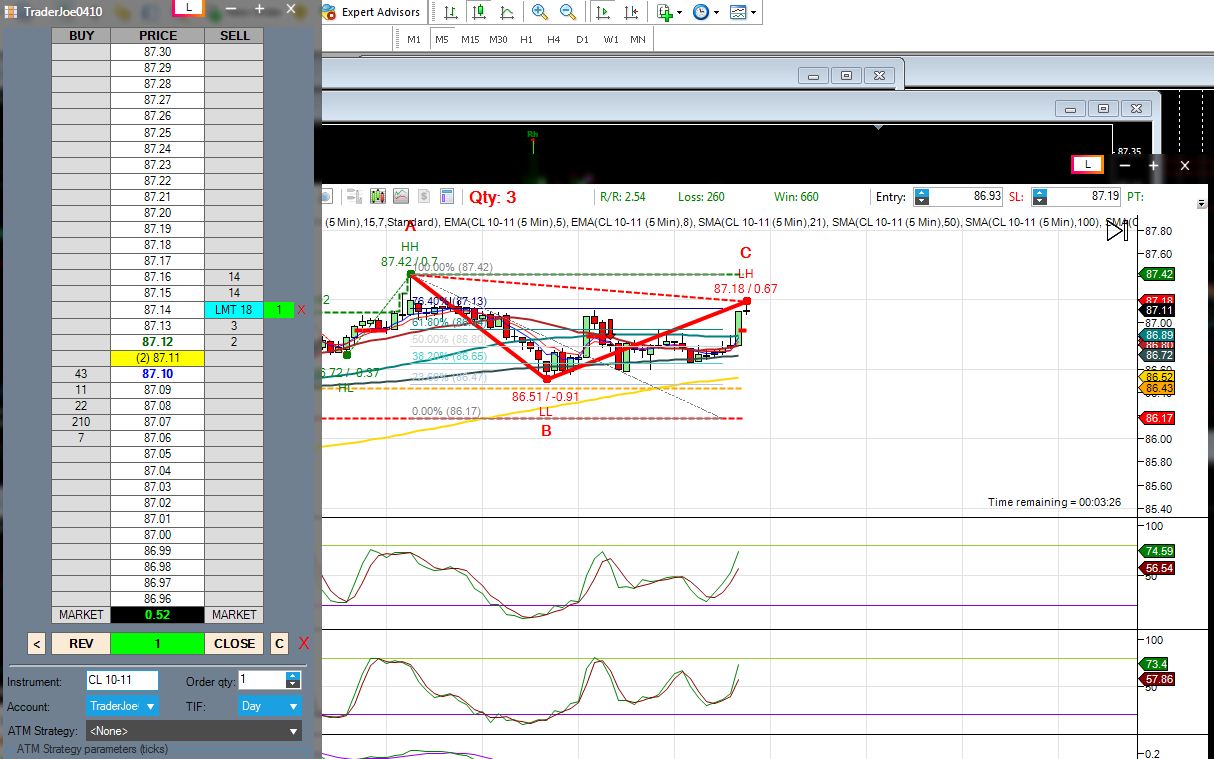Expand the templates dropdown arrow
The height and width of the screenshot is (759, 1214).
pos(753,13)
